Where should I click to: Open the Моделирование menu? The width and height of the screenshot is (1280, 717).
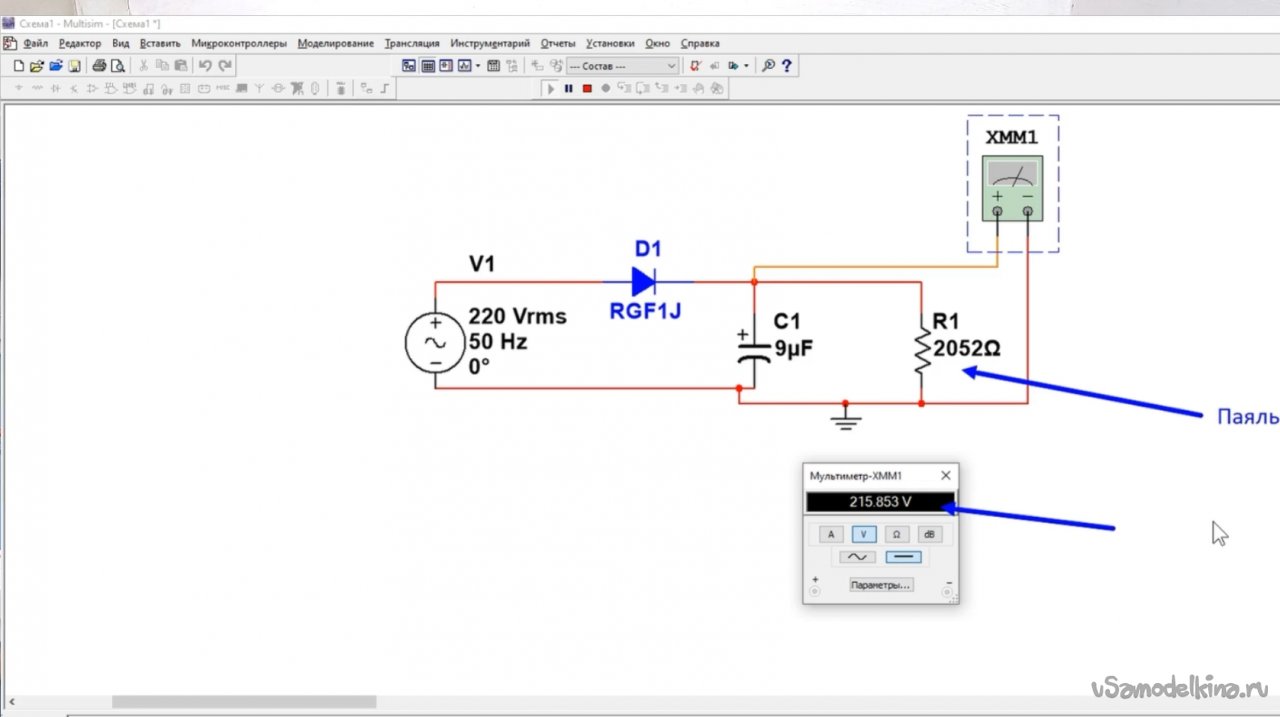click(x=335, y=44)
